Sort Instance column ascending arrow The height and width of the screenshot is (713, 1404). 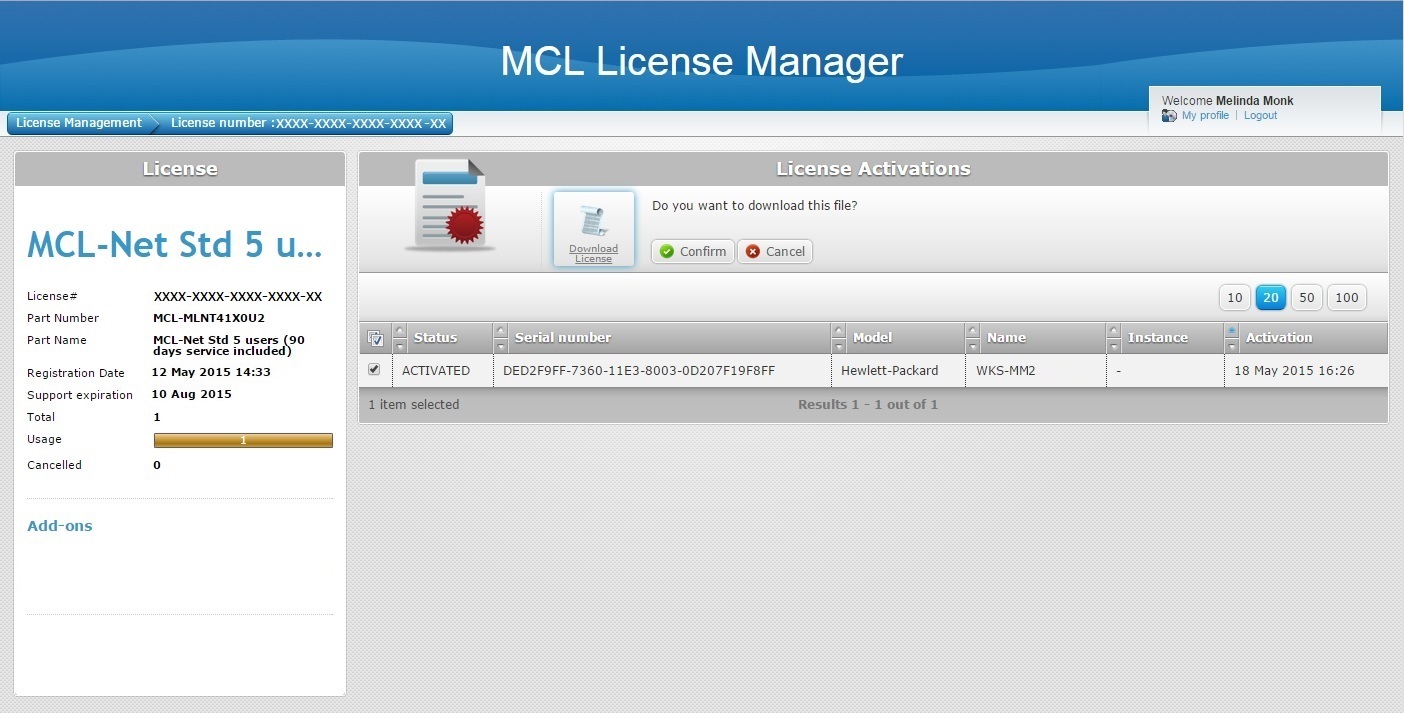(x=1114, y=331)
